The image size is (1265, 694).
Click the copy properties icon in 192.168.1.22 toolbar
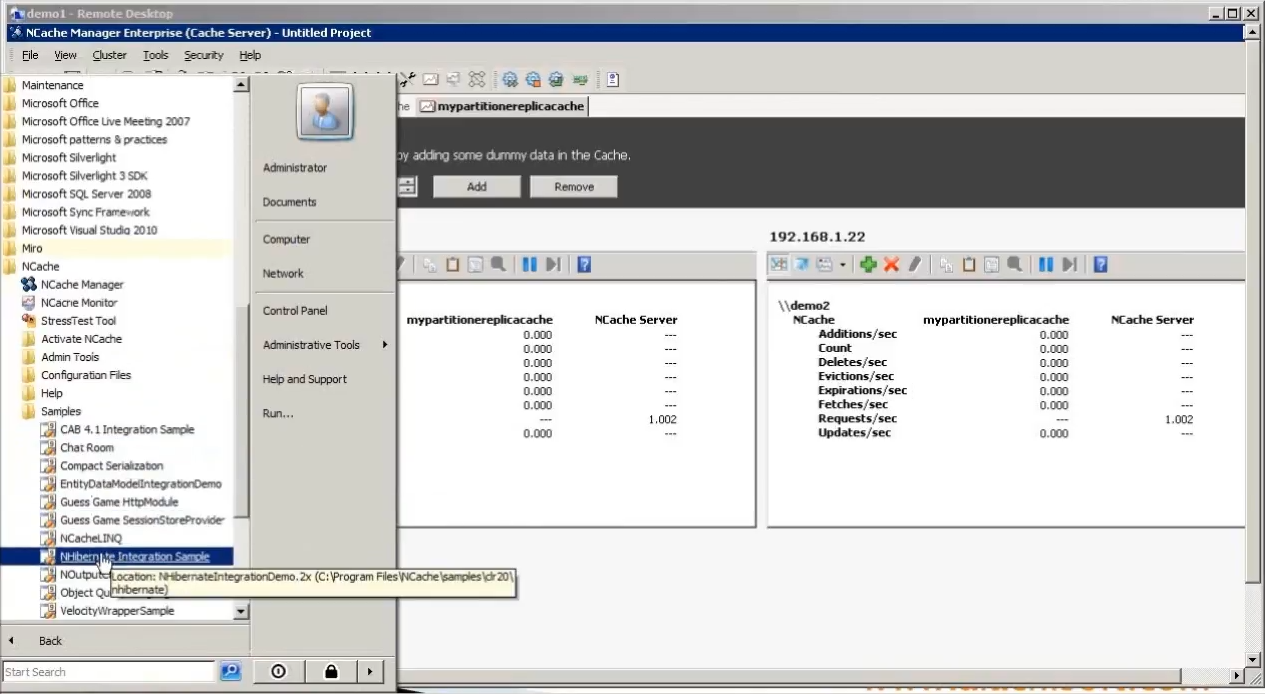coord(947,264)
